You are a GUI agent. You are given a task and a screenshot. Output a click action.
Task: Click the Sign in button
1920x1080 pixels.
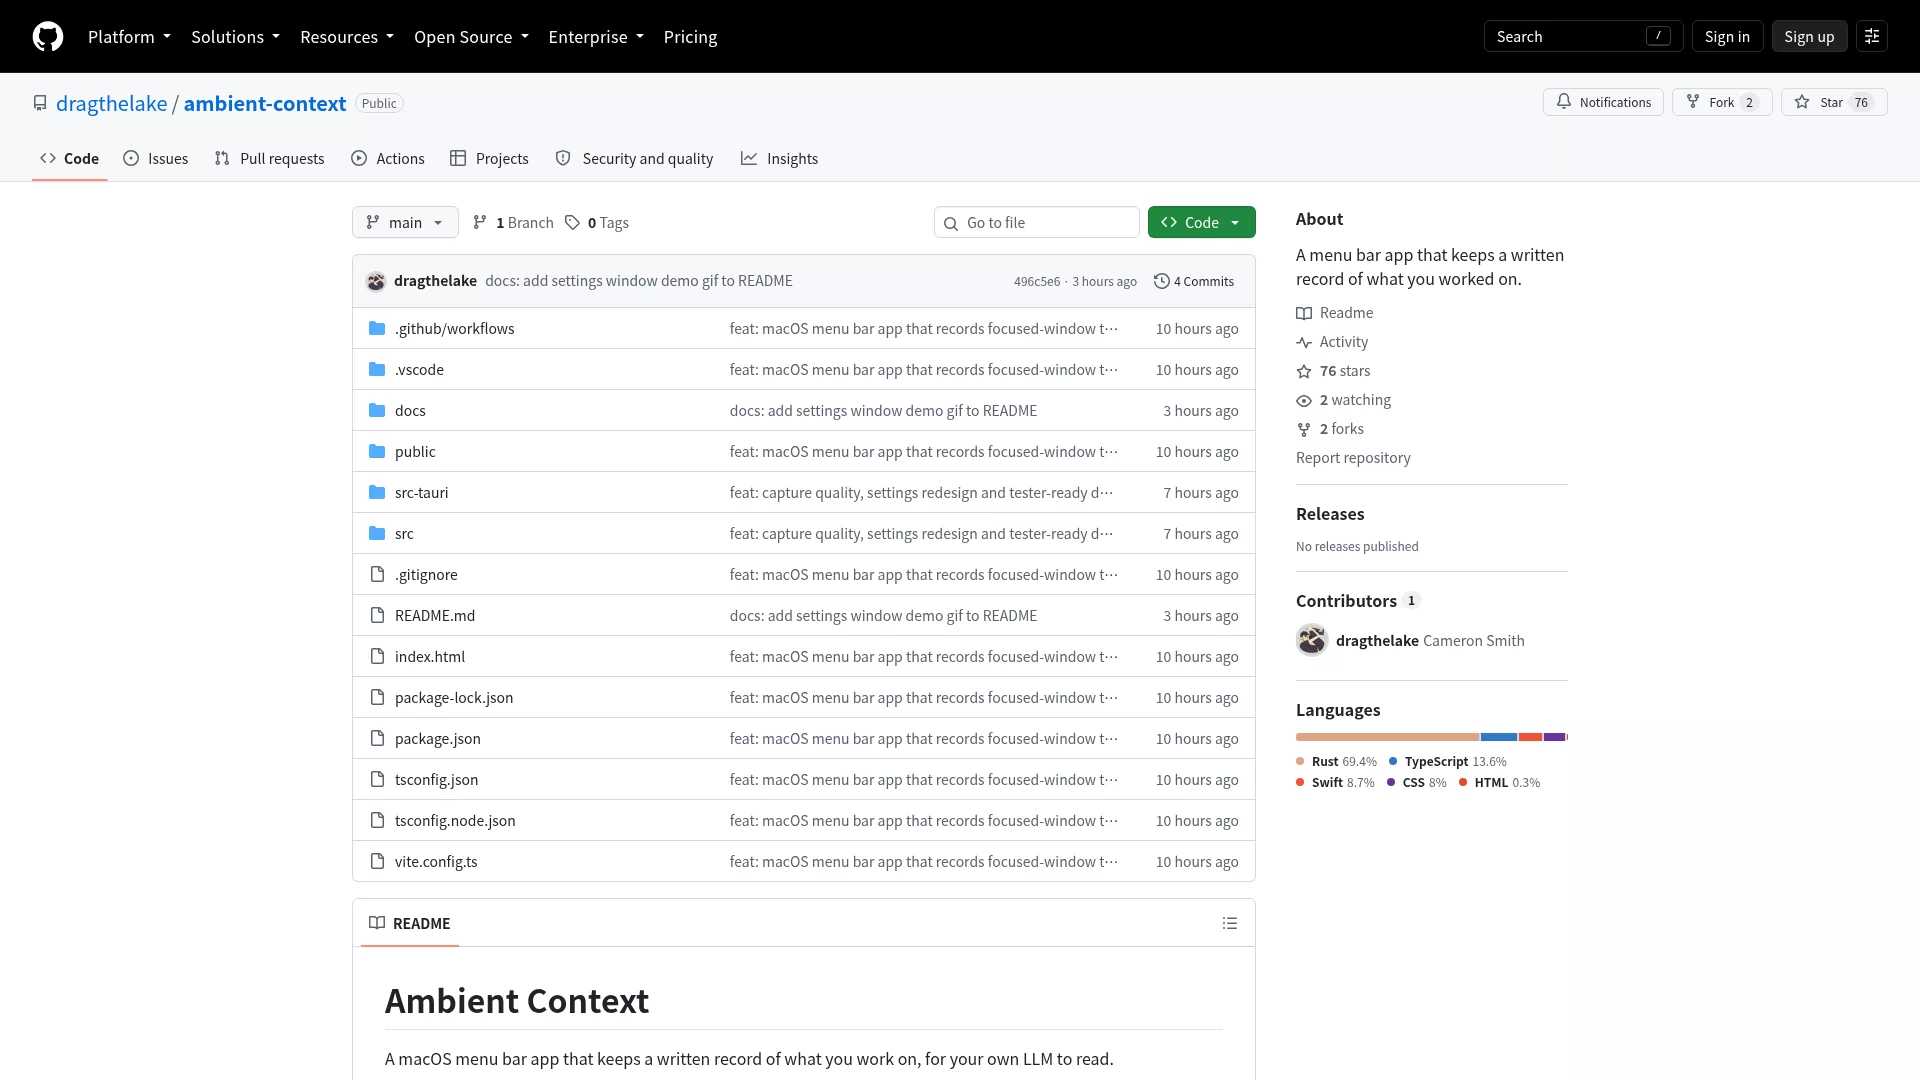(x=1727, y=37)
